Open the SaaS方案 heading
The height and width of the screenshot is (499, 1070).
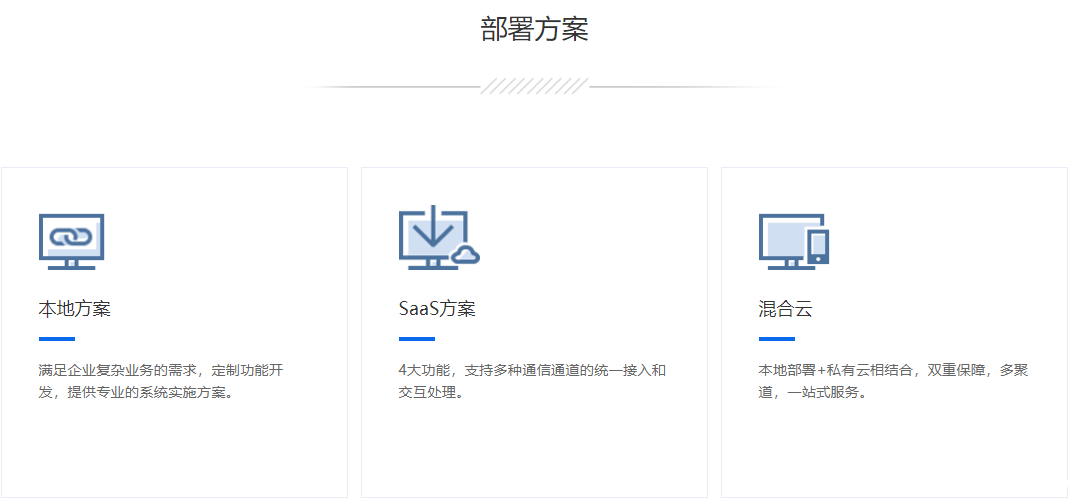click(x=437, y=308)
